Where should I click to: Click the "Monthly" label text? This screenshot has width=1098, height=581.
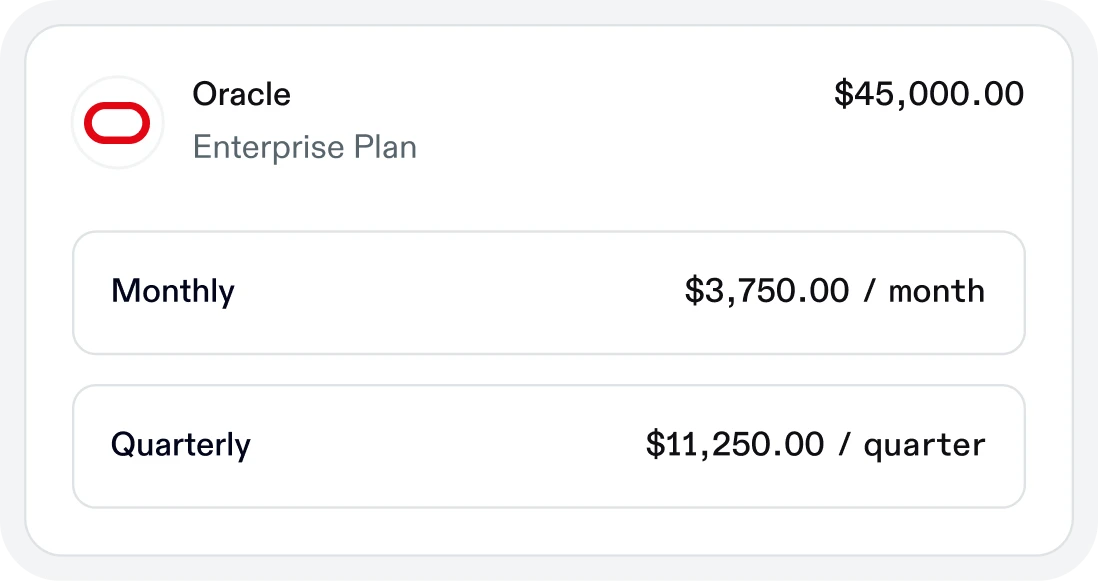coord(173,292)
